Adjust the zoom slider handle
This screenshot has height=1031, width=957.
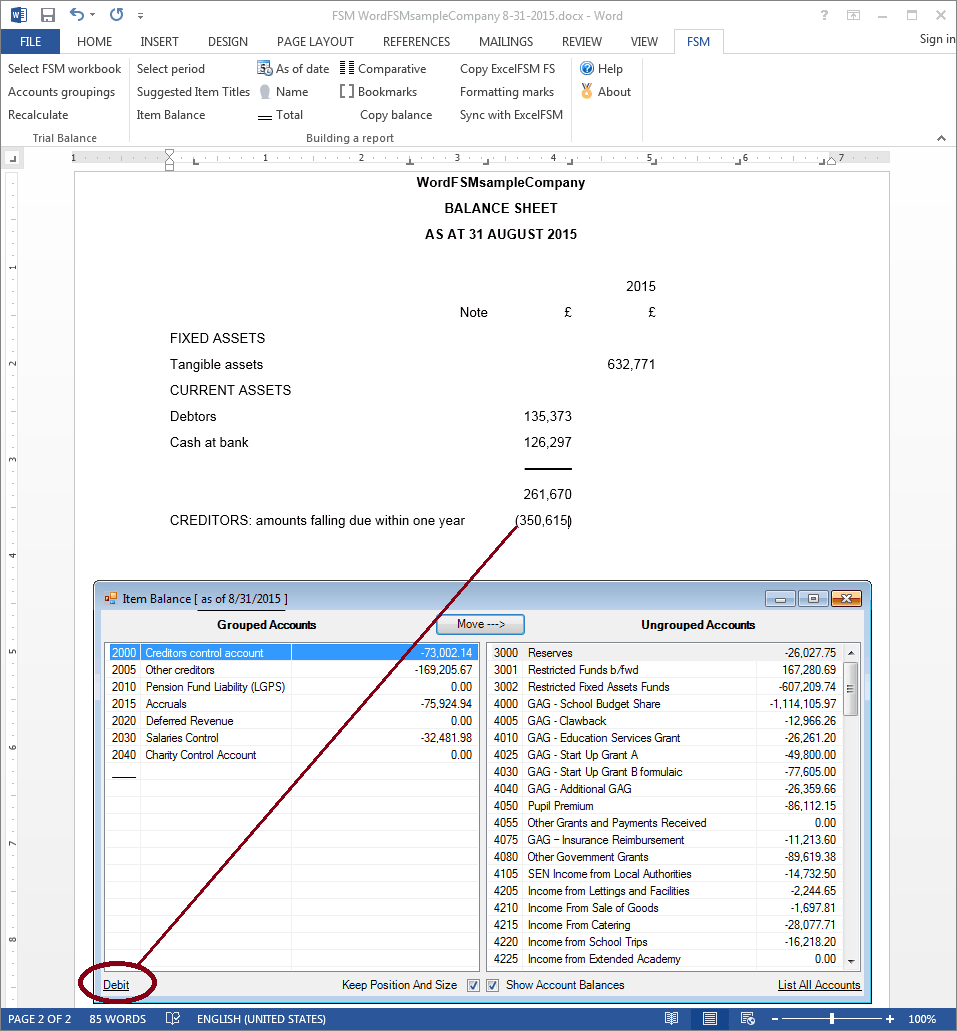pyautogui.click(x=831, y=1019)
